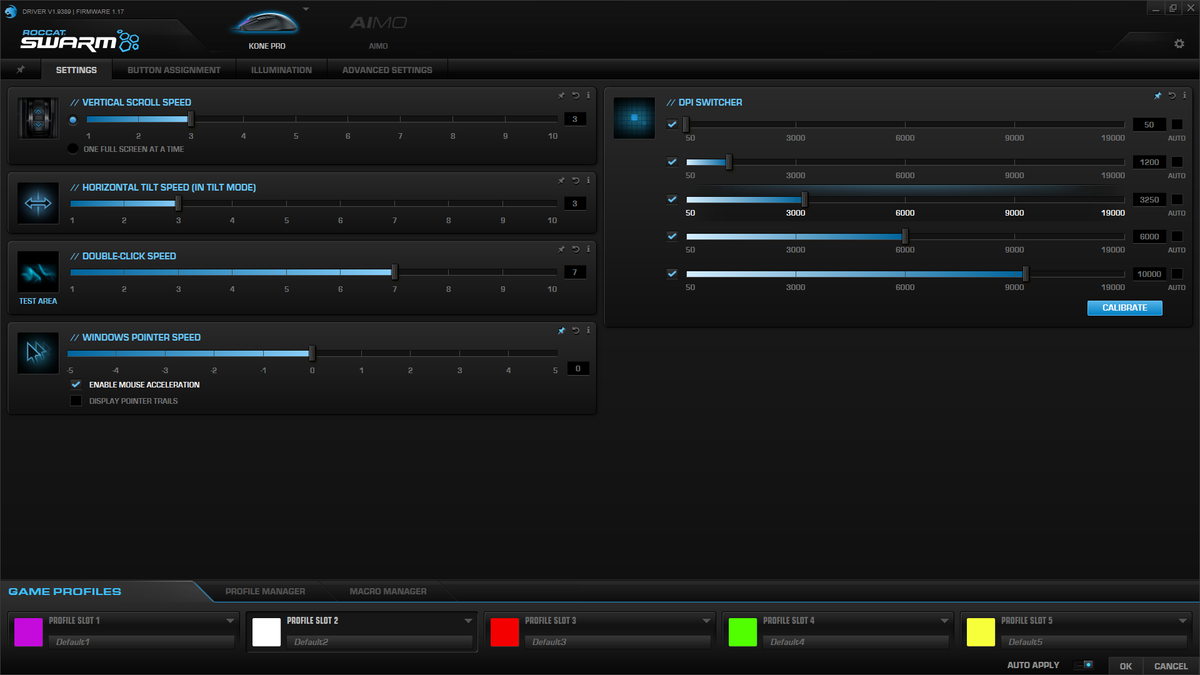Expand the Profile Slot 2 dropdown
The width and height of the screenshot is (1200, 675).
[x=468, y=621]
